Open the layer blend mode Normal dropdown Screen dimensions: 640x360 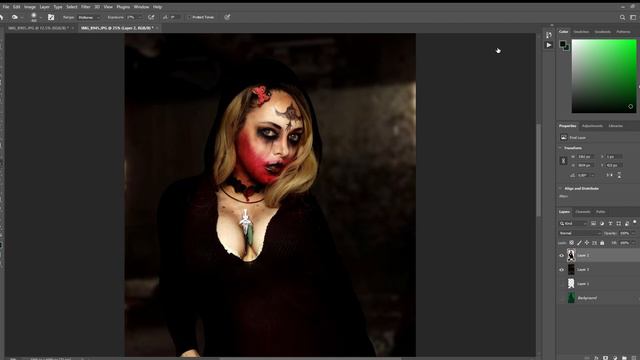pyautogui.click(x=580, y=233)
